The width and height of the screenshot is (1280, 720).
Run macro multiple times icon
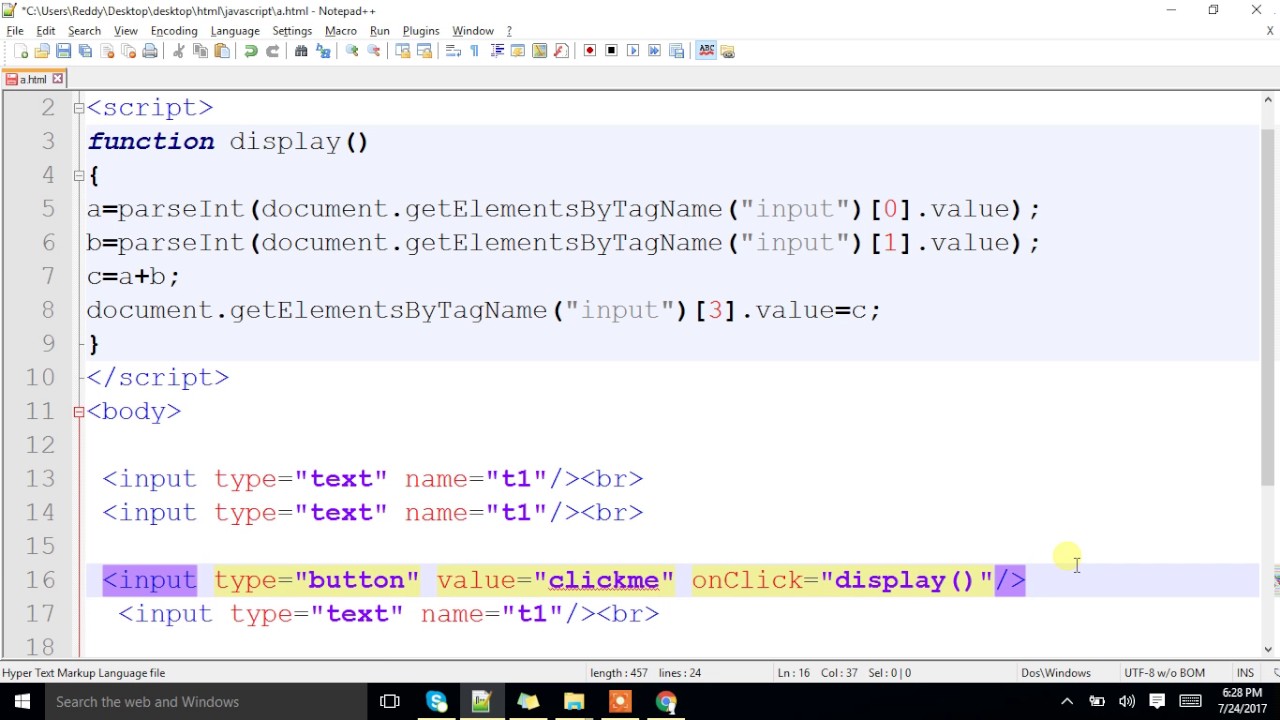(655, 51)
